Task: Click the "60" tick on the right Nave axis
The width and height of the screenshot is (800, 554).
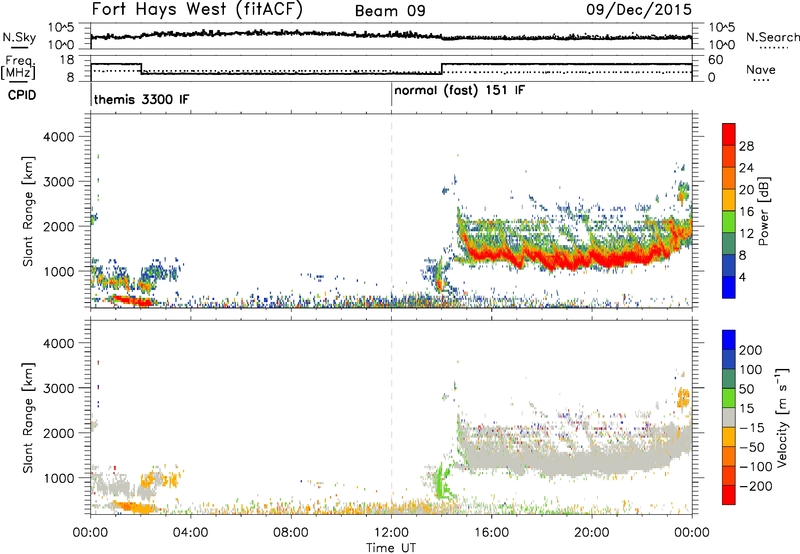Action: pos(716,60)
